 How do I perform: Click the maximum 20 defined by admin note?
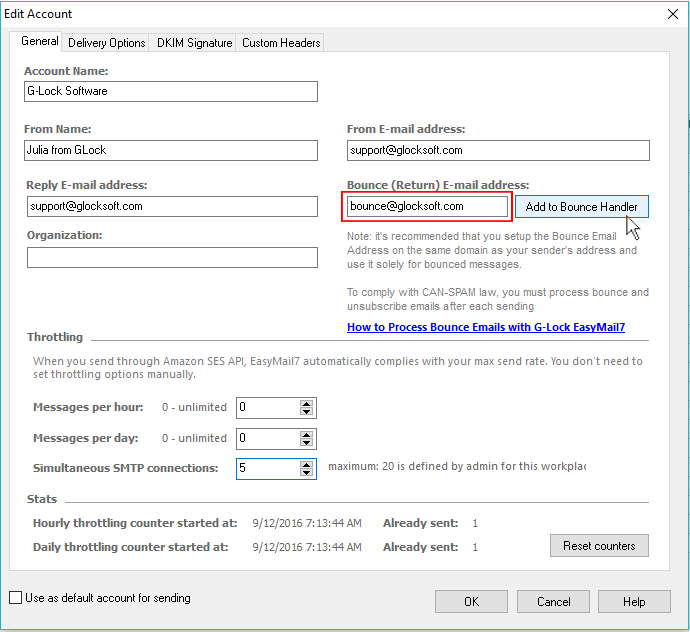[457, 467]
